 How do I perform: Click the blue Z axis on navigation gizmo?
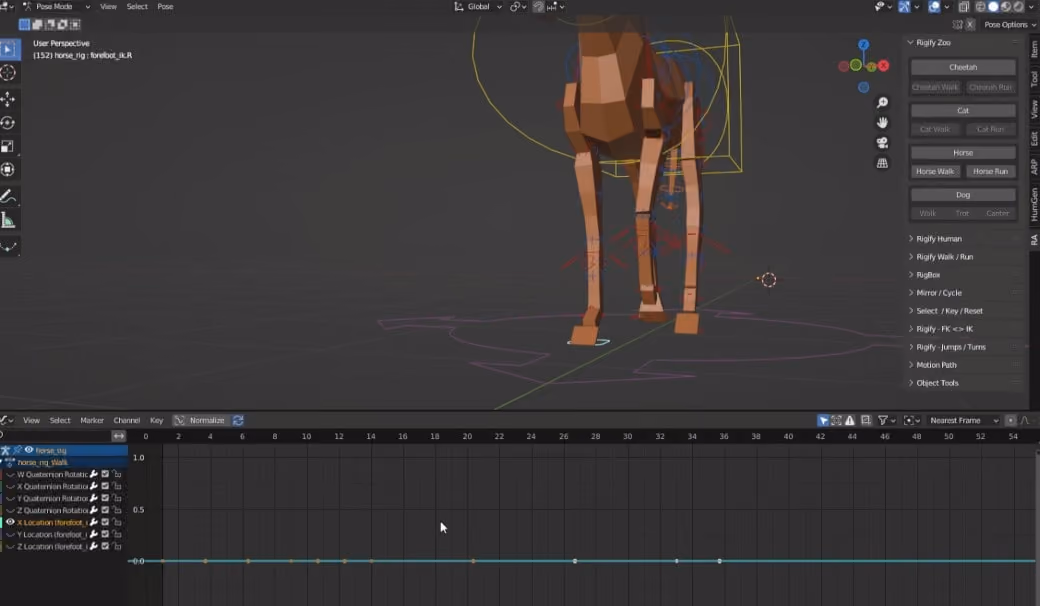863,44
